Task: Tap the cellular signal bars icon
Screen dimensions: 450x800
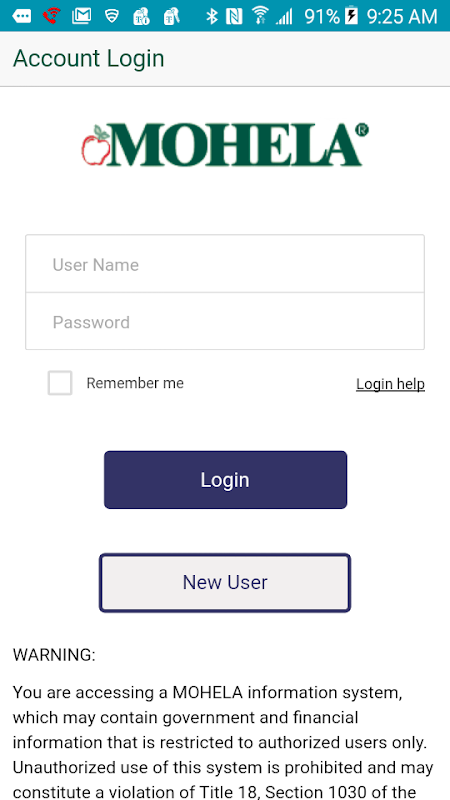Action: 284,16
